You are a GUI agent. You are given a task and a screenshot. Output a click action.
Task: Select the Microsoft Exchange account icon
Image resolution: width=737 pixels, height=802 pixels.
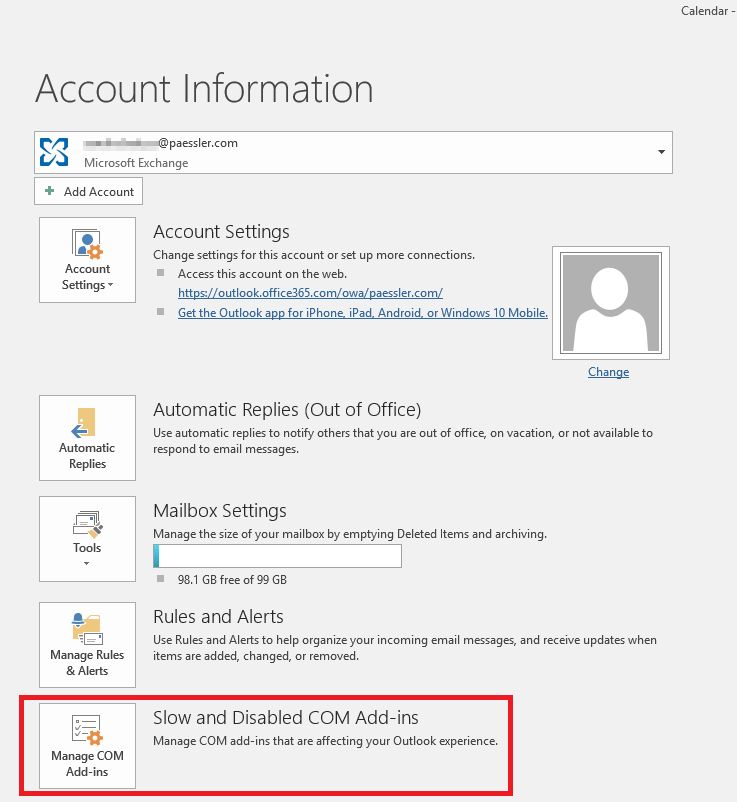pos(53,151)
